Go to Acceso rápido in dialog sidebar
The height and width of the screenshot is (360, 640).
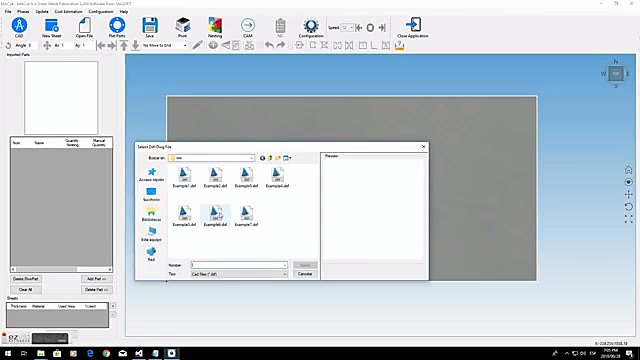coord(151,174)
